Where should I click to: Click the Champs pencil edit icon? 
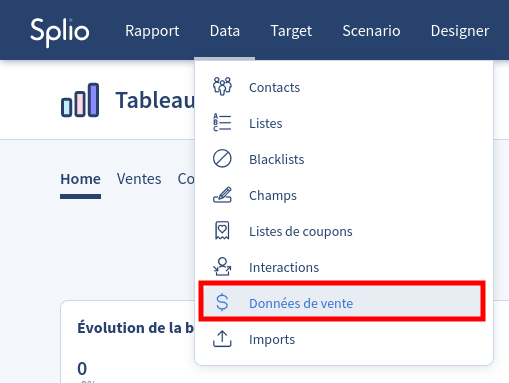pyautogui.click(x=222, y=195)
